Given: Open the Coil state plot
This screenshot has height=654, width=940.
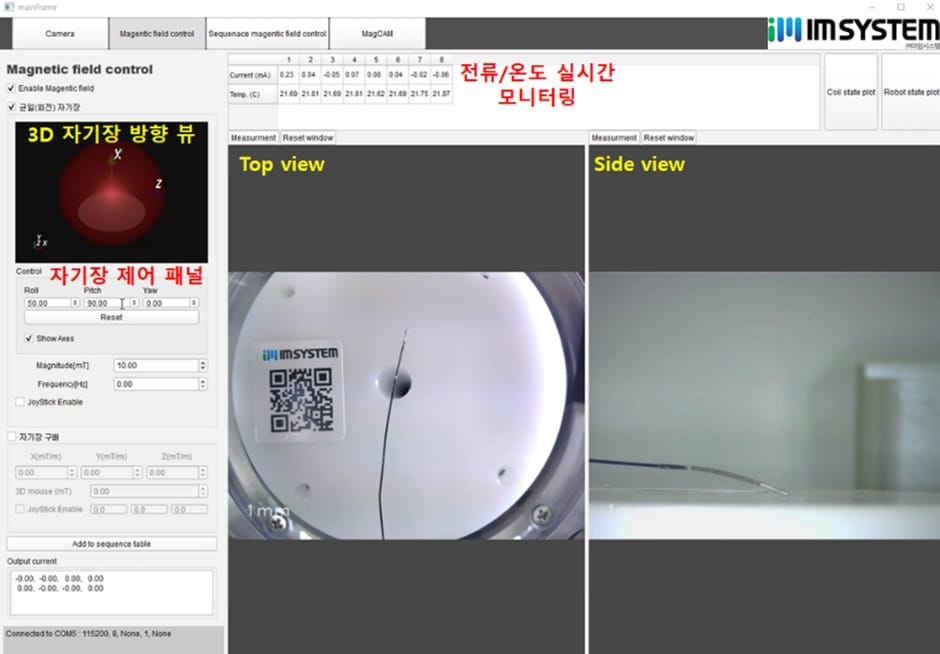Looking at the screenshot, I should coord(851,92).
